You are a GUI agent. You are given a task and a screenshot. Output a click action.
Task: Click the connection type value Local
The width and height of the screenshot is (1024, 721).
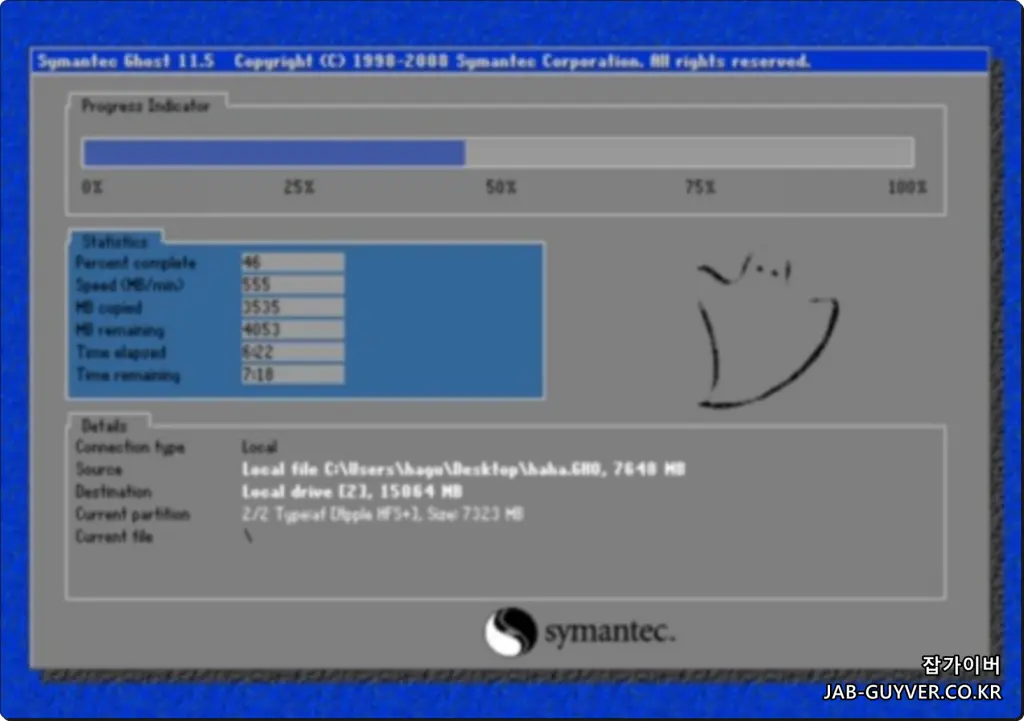pos(259,447)
